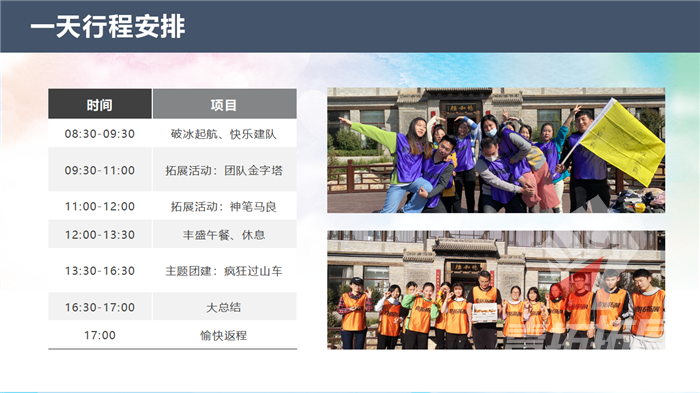Select the 08:30-09:30 time cell
Viewport: 700px width, 393px height.
100,134
